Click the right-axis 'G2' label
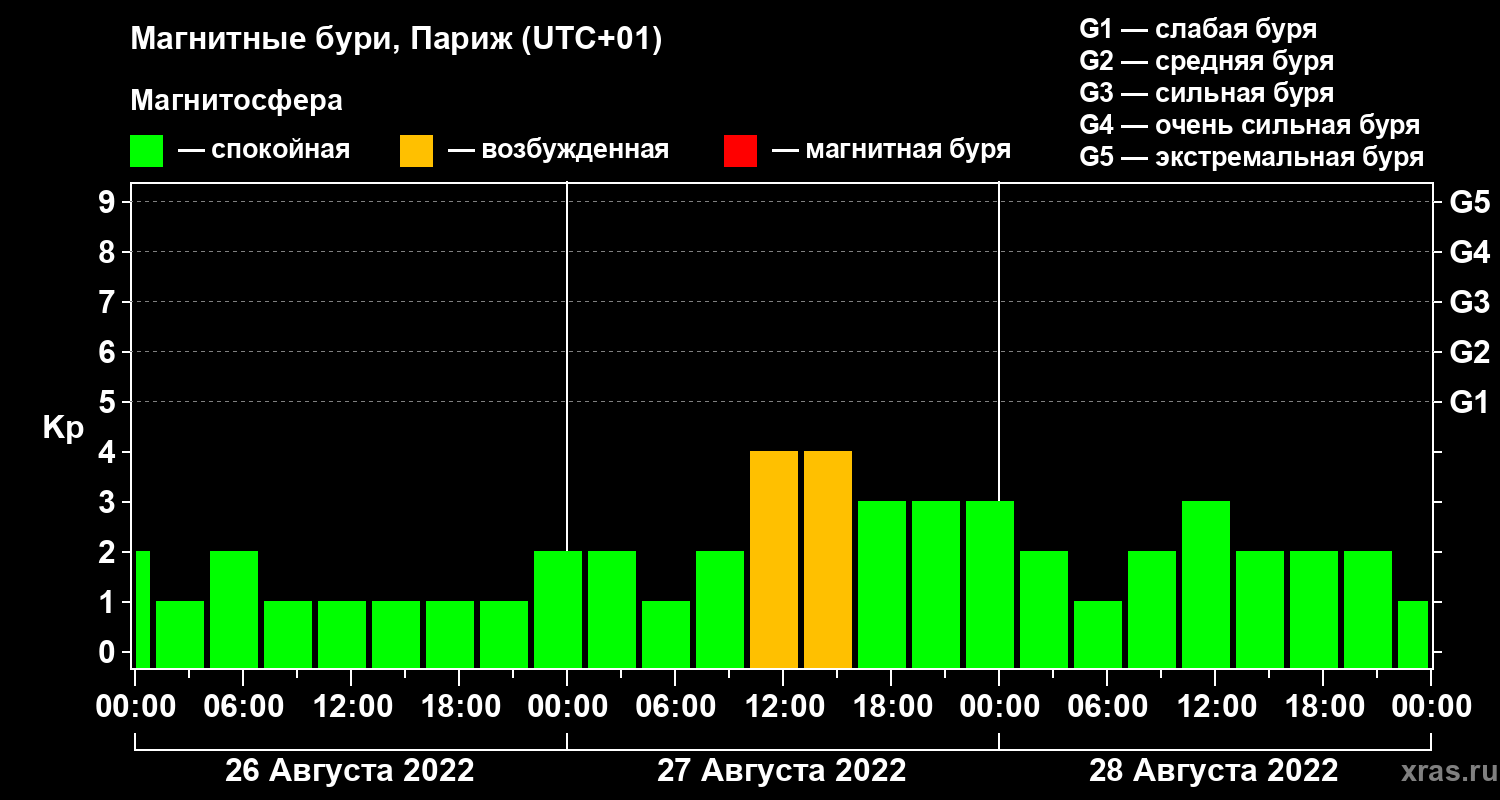 [1470, 352]
